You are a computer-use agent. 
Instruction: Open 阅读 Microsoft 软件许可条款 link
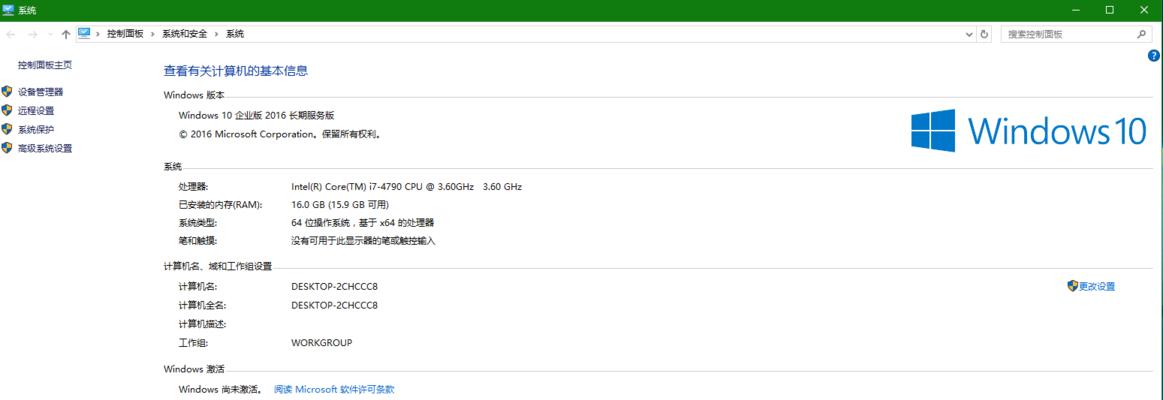[334, 389]
